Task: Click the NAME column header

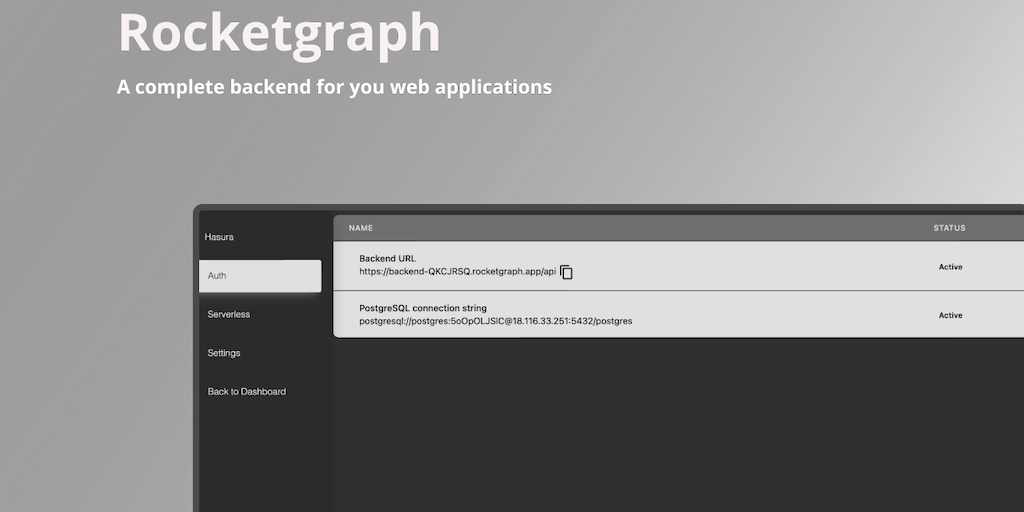Action: [x=360, y=228]
